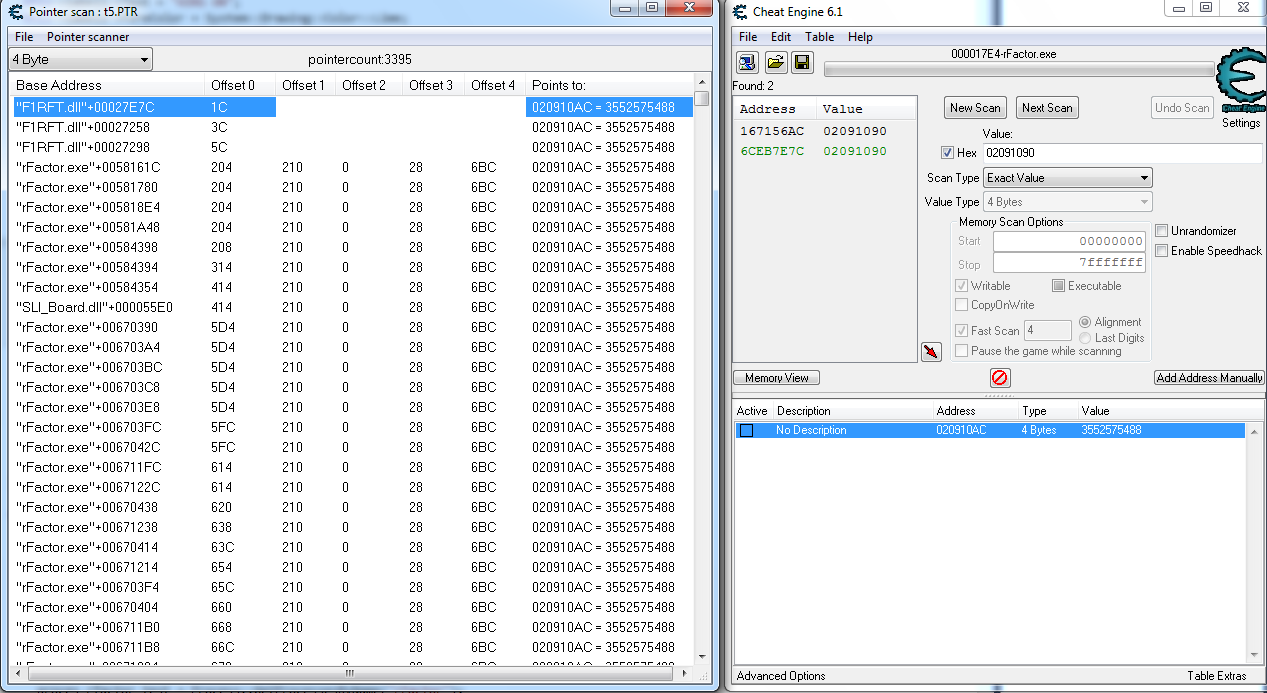This screenshot has width=1267, height=693.
Task: Enable the Unrandomizer checkbox
Action: (x=1162, y=231)
